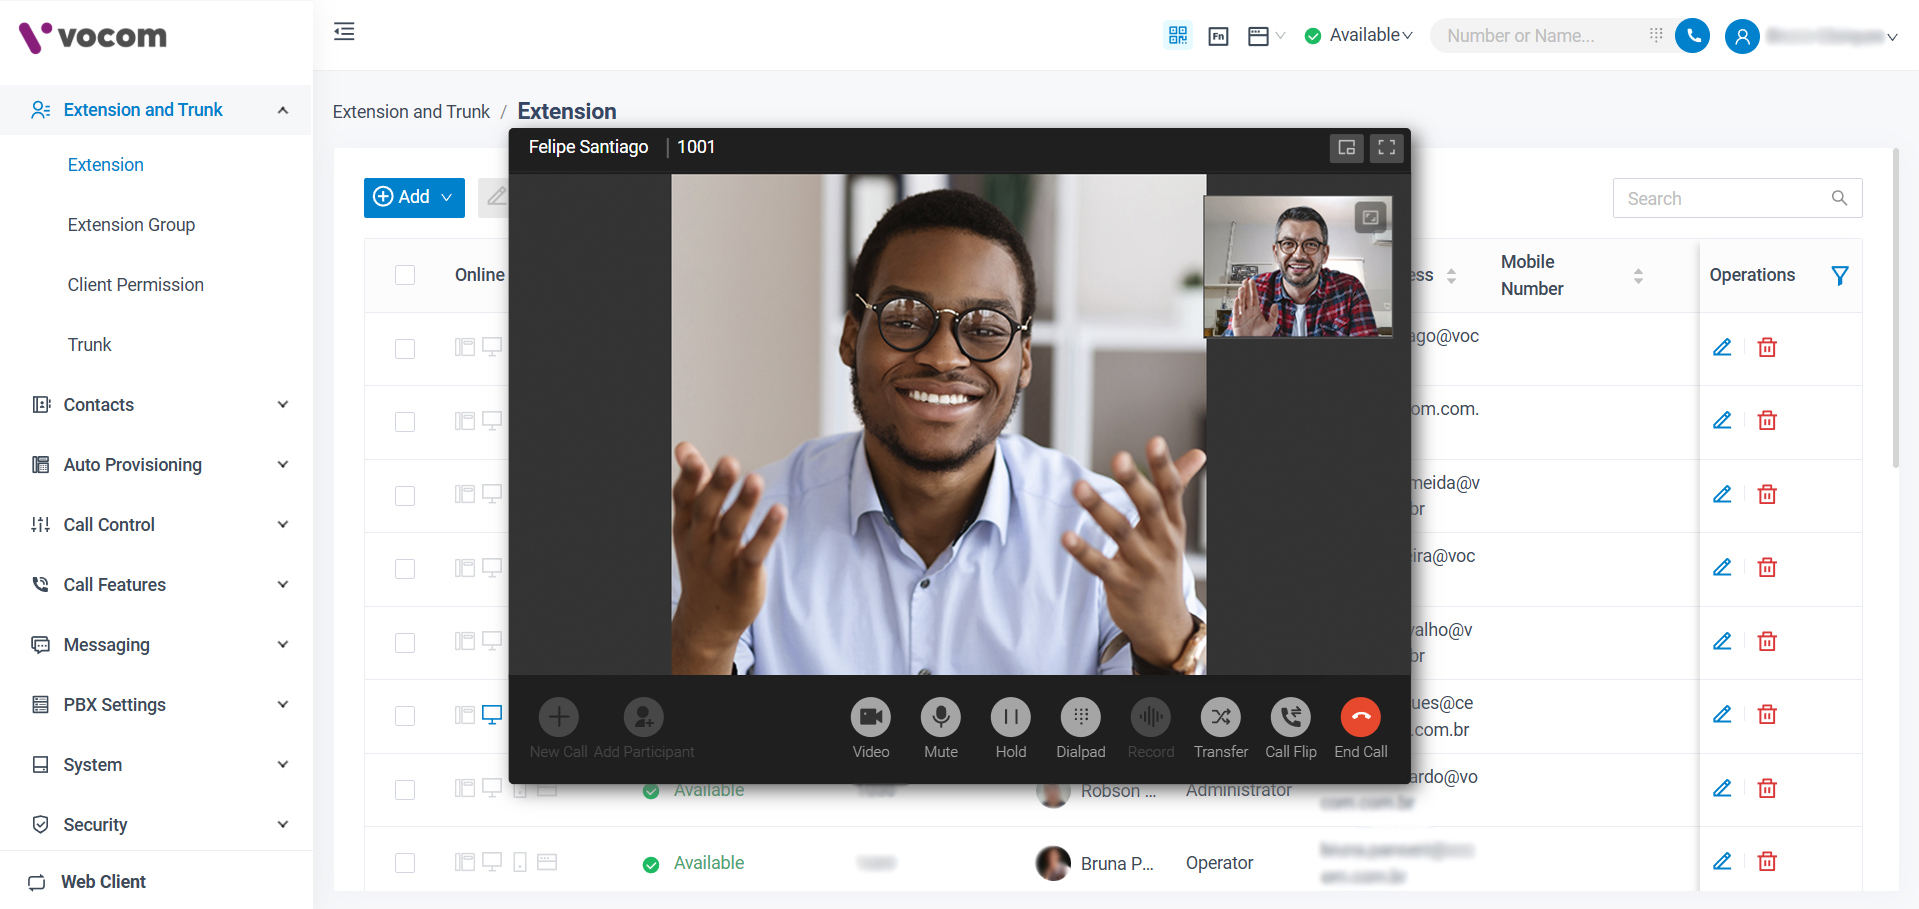Click the blue phone dial button

click(1692, 36)
